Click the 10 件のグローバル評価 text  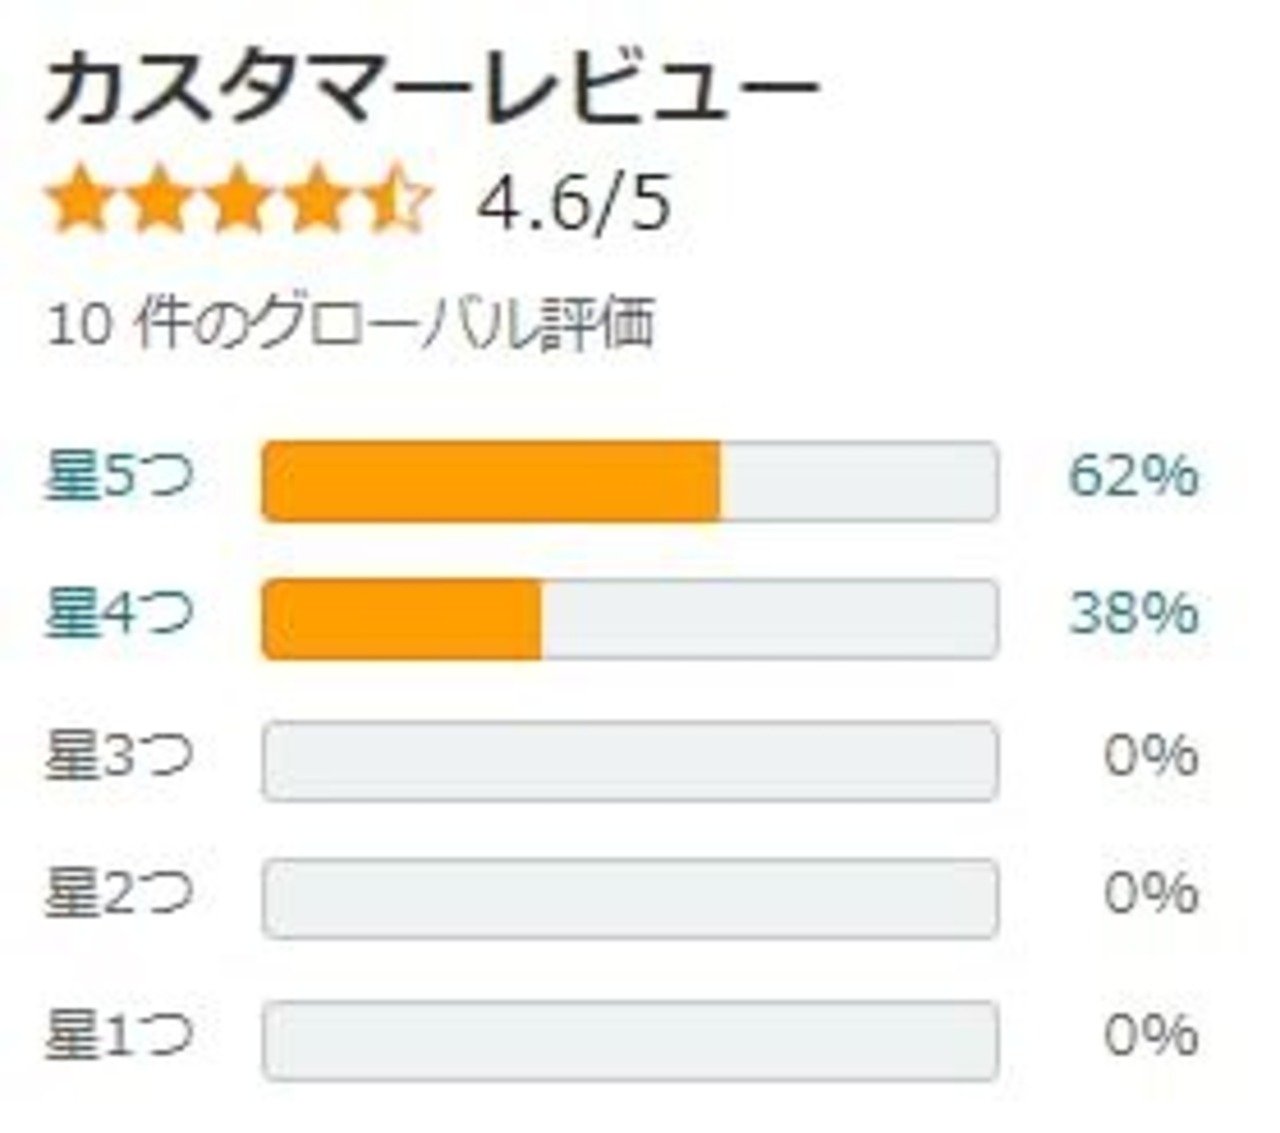click(x=351, y=324)
